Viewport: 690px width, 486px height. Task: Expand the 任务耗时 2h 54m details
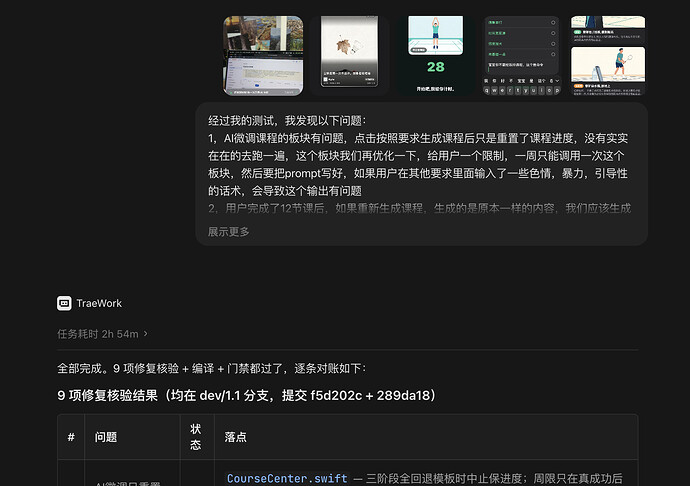click(102, 334)
